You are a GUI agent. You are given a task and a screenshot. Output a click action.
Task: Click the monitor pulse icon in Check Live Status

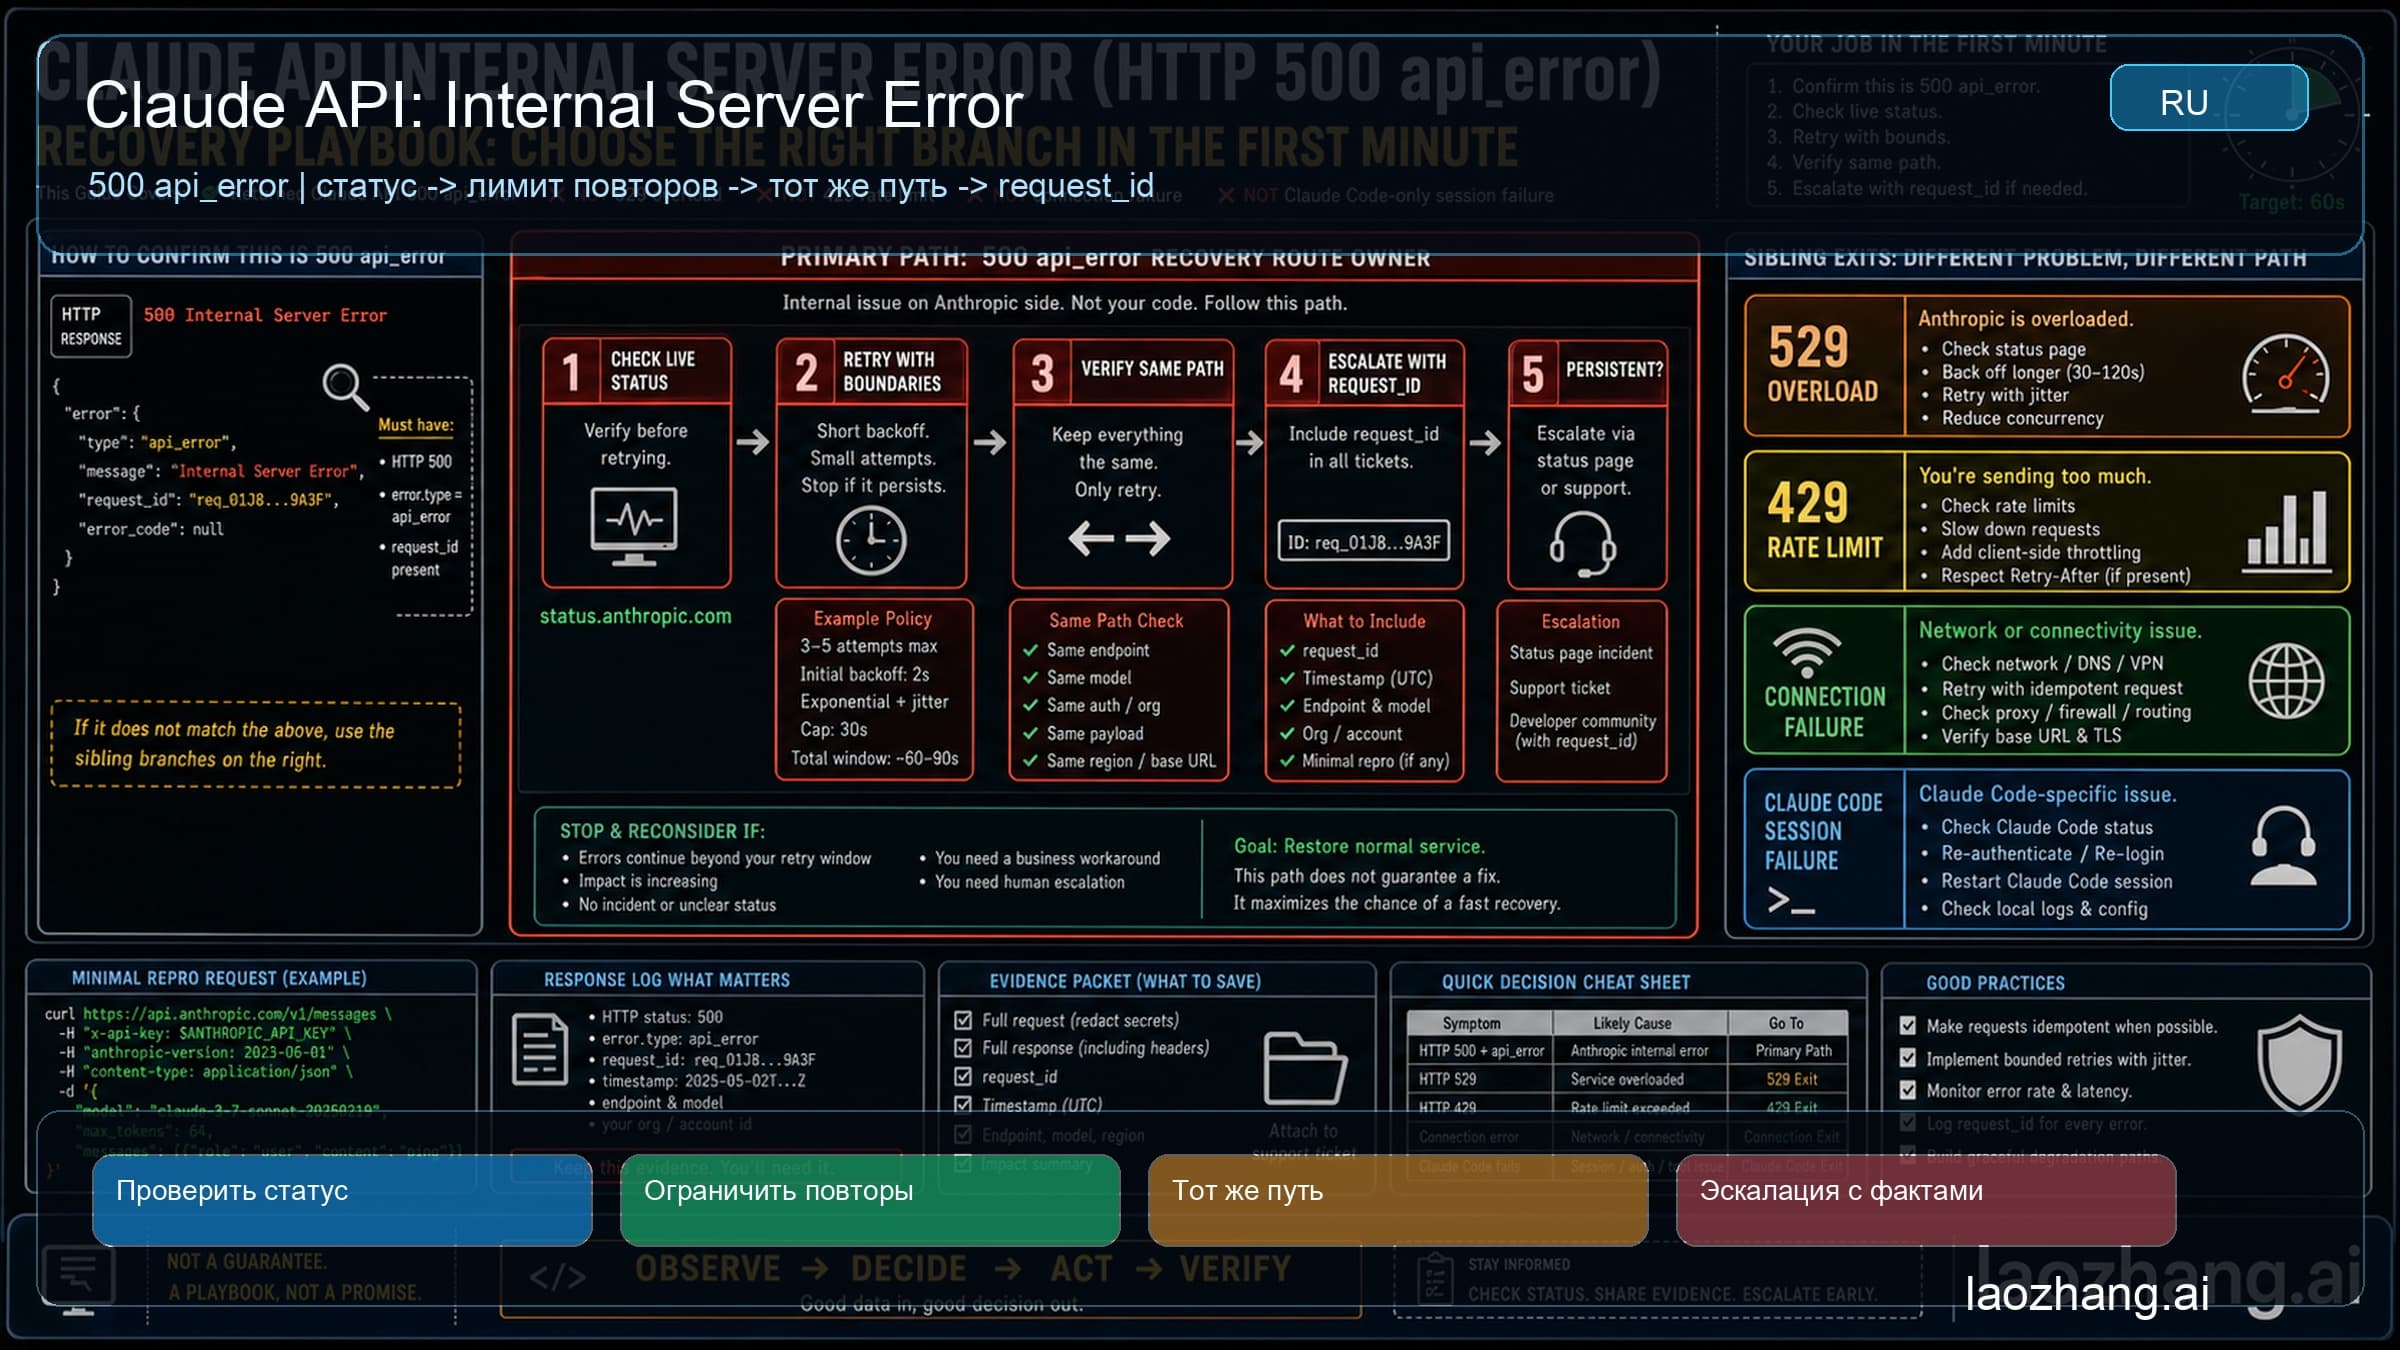coord(634,526)
